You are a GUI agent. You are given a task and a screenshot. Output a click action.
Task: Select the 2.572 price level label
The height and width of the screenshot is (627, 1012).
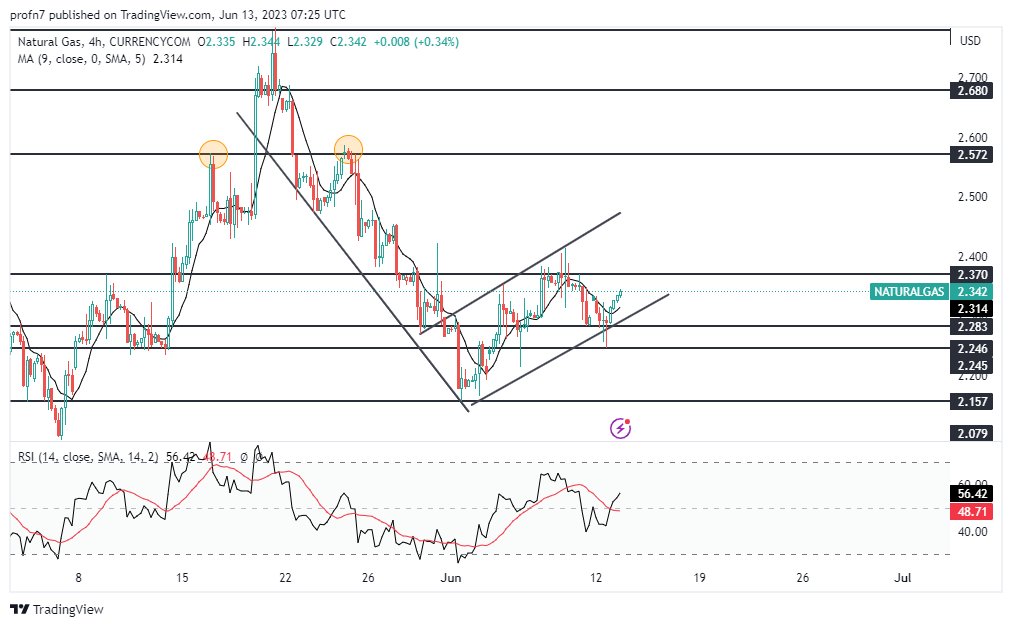click(971, 154)
